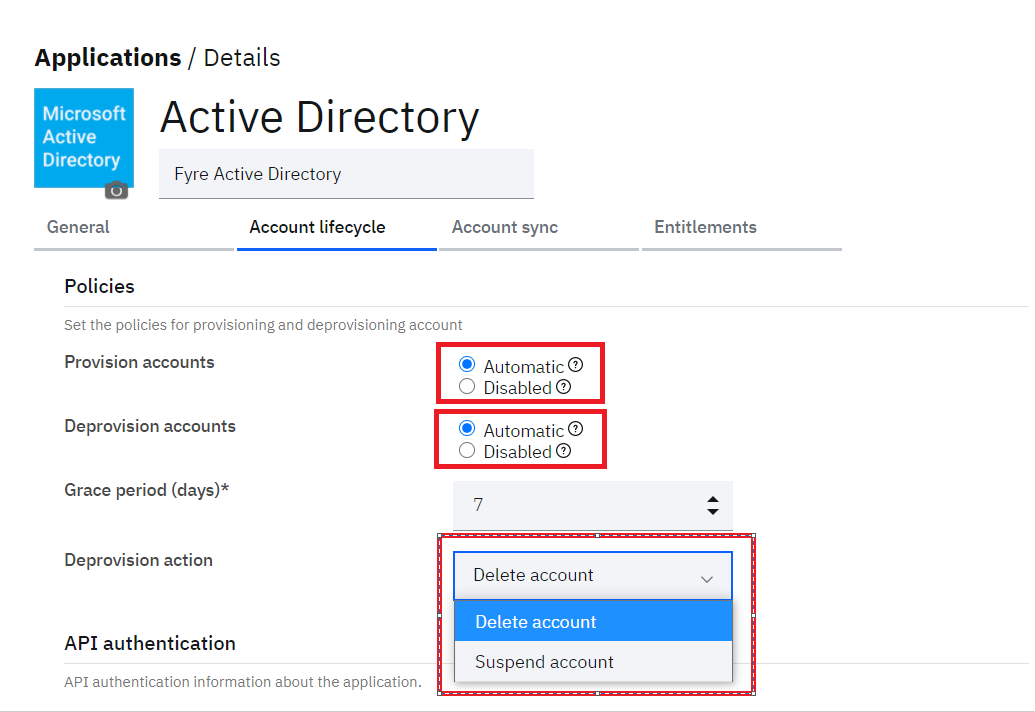Edit the Fyre Active Directory name field
The height and width of the screenshot is (712, 1035).
coord(347,174)
